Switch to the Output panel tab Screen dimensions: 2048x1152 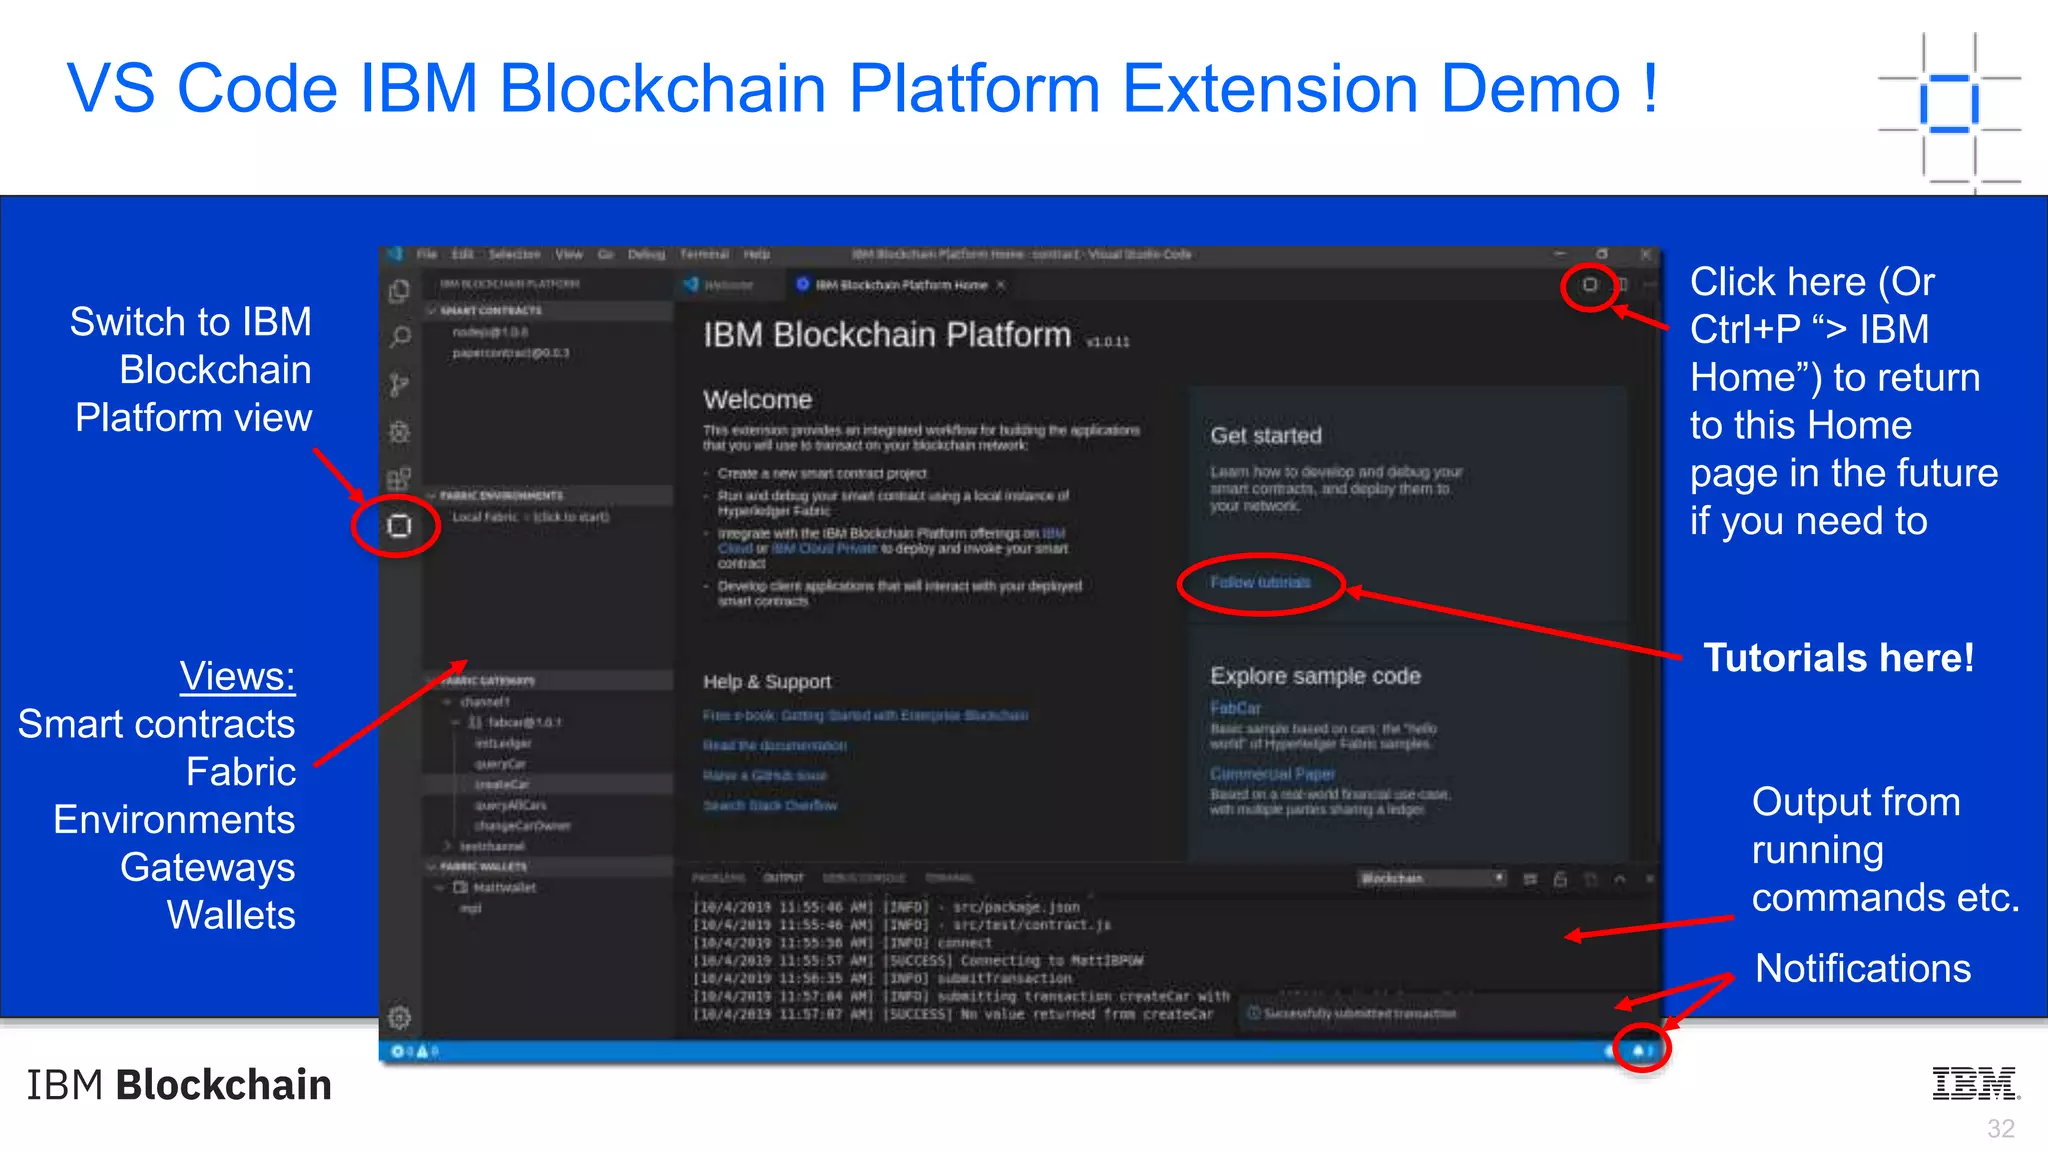coord(784,878)
